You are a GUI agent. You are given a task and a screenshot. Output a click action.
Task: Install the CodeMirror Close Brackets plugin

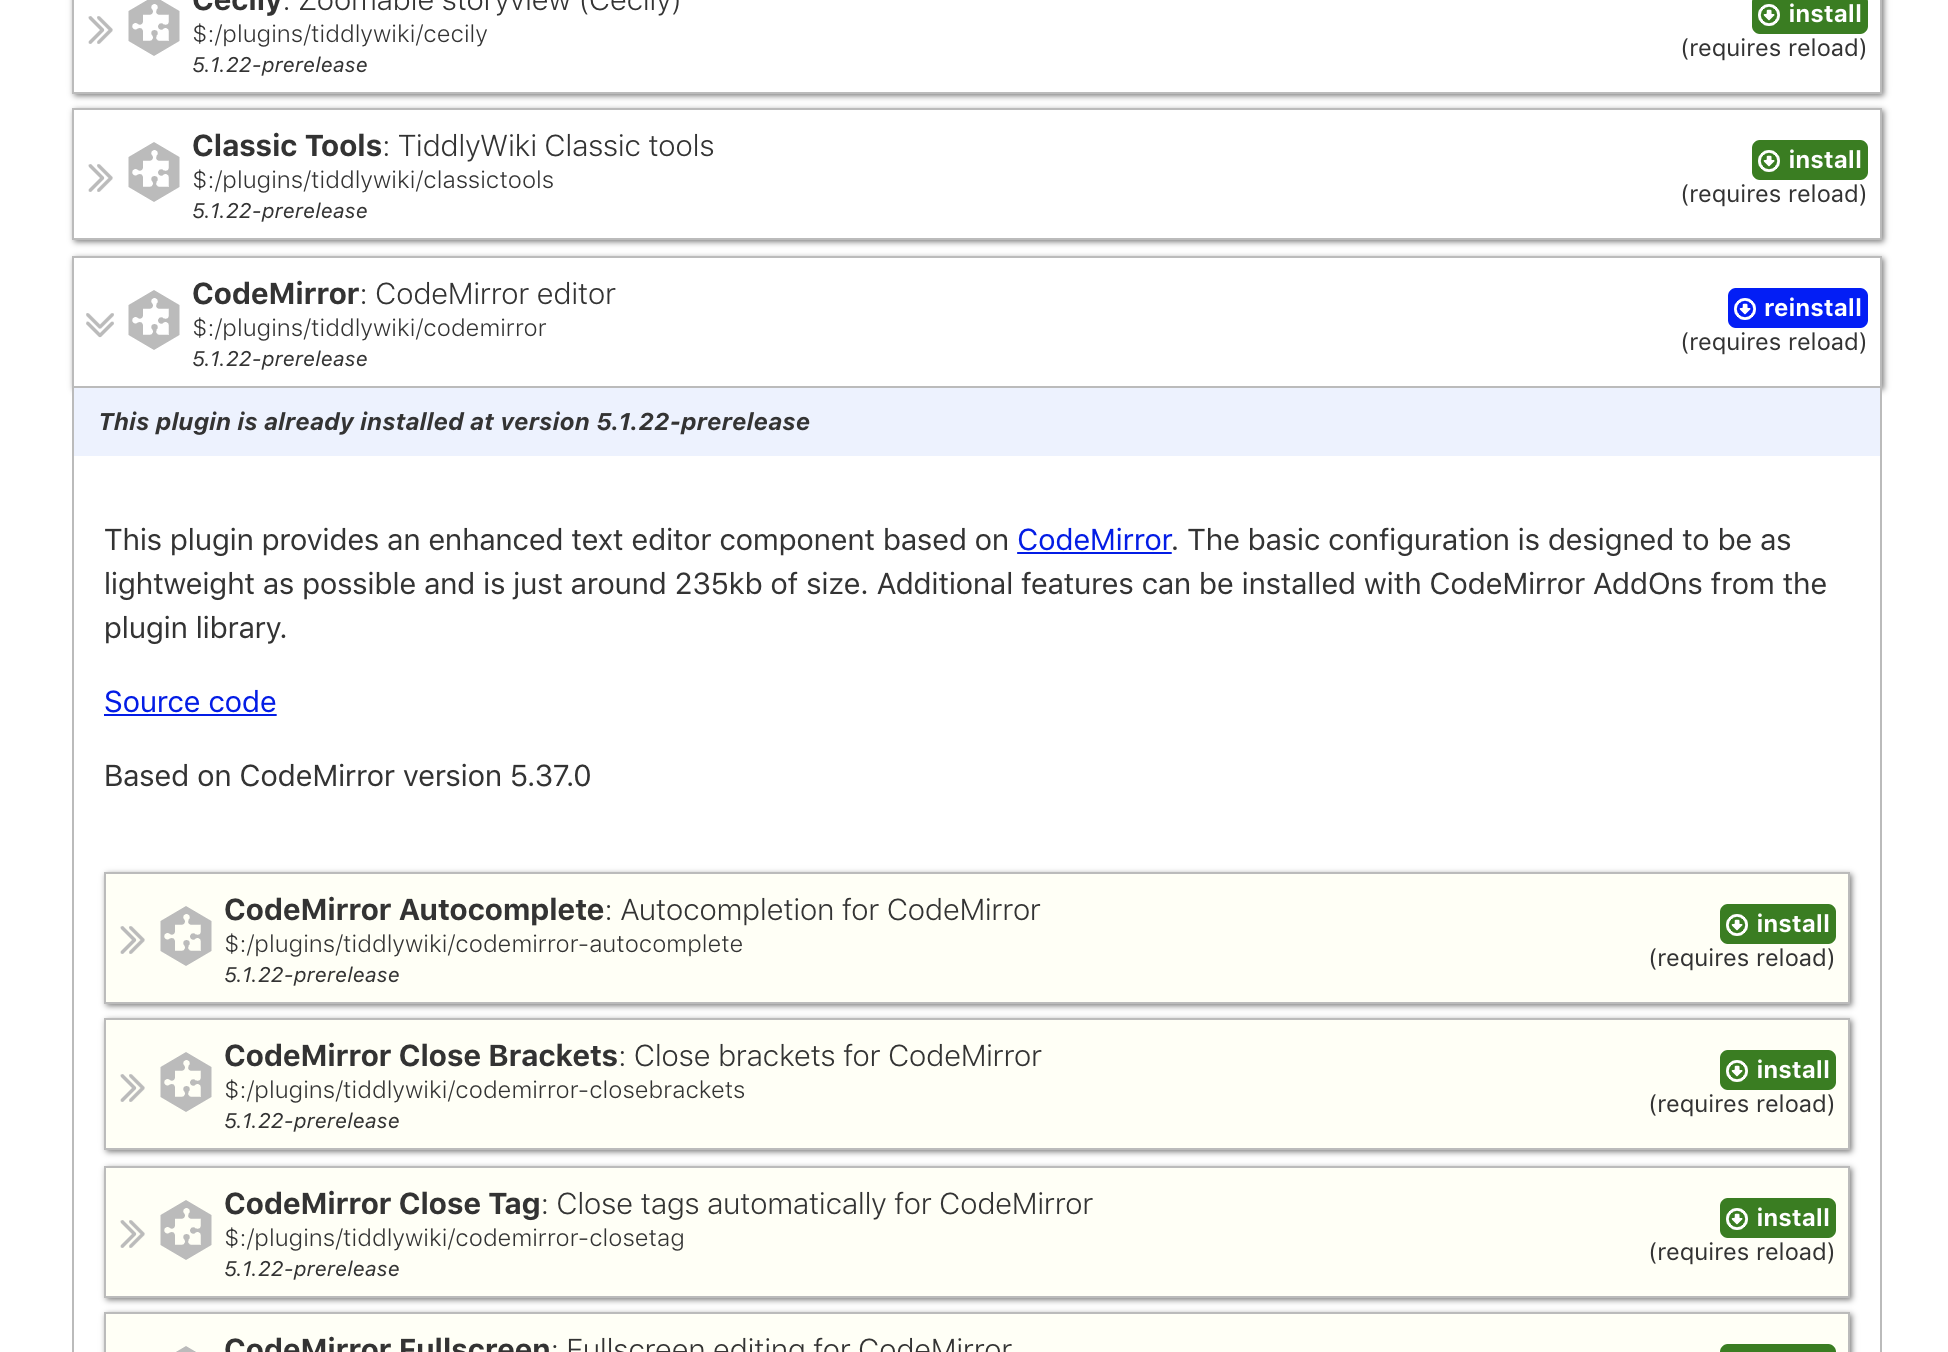coord(1778,1070)
